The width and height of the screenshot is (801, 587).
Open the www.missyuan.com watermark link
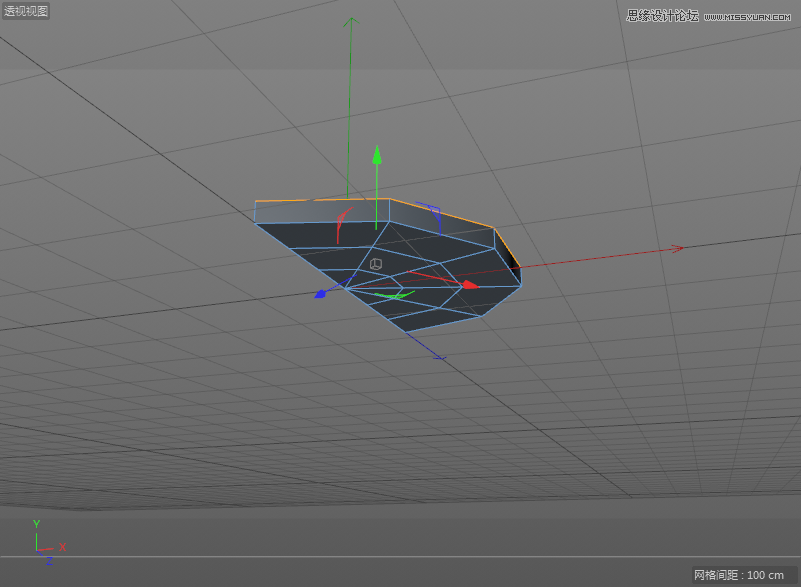(x=745, y=16)
